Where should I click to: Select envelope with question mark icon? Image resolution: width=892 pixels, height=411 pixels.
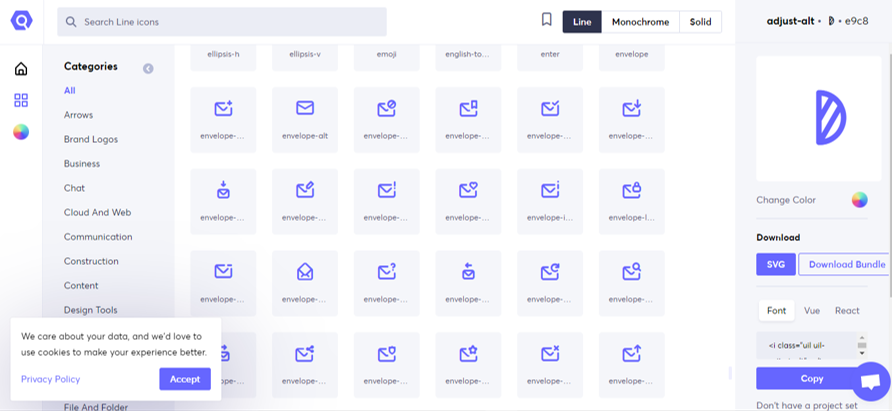(x=386, y=283)
